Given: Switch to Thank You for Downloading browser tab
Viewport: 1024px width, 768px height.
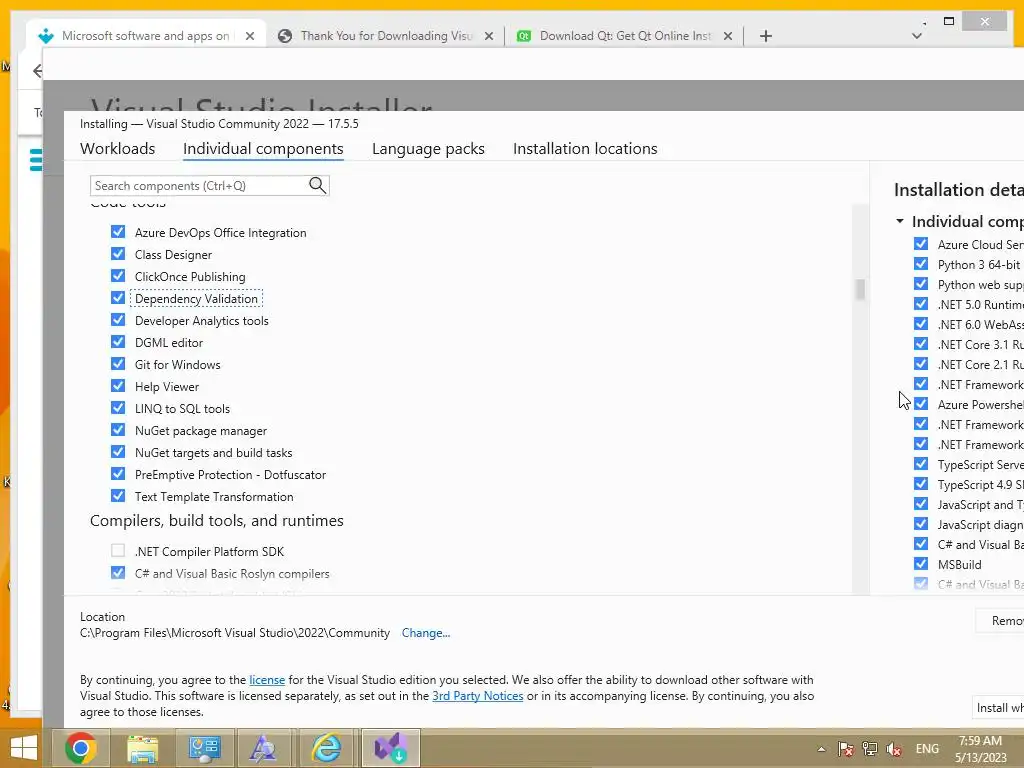Looking at the screenshot, I should 385,36.
